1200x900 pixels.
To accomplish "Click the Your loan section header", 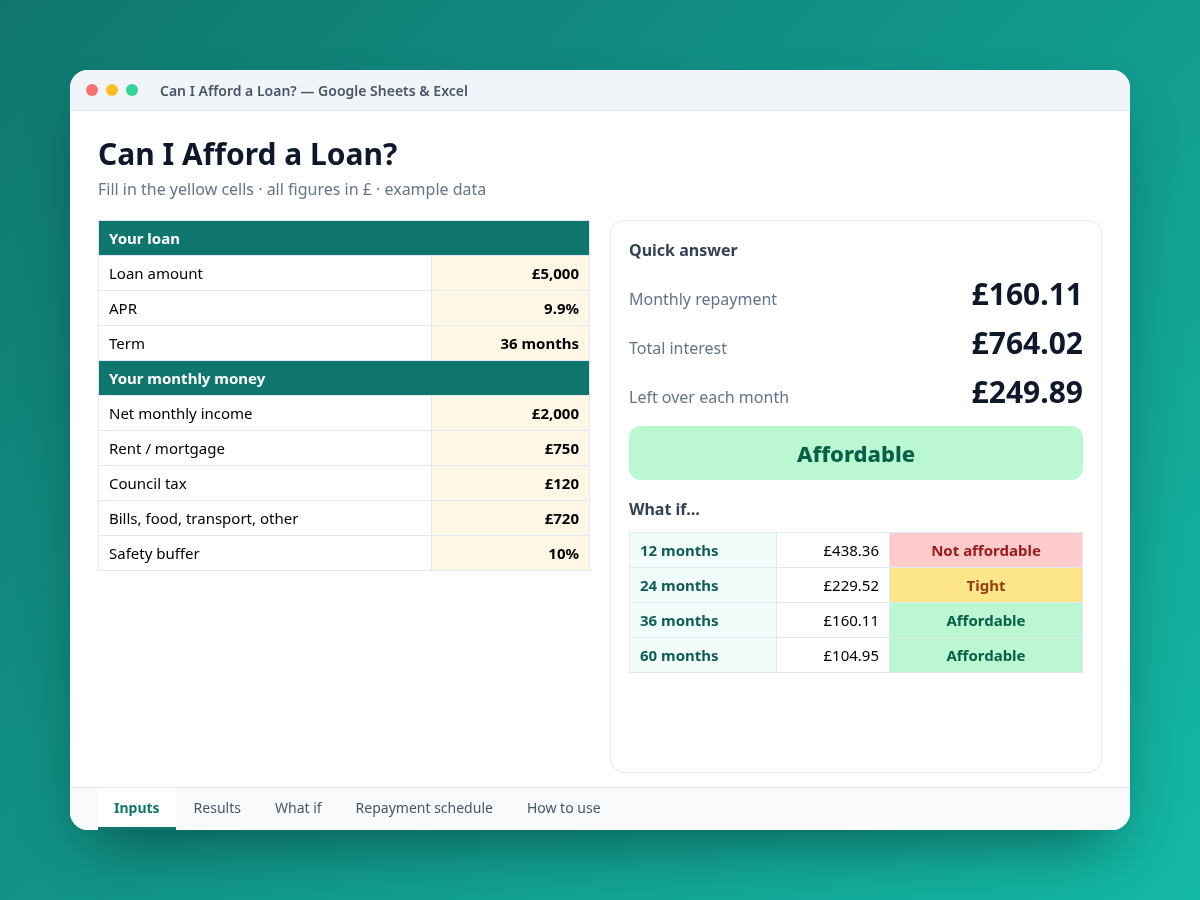I will (x=344, y=238).
